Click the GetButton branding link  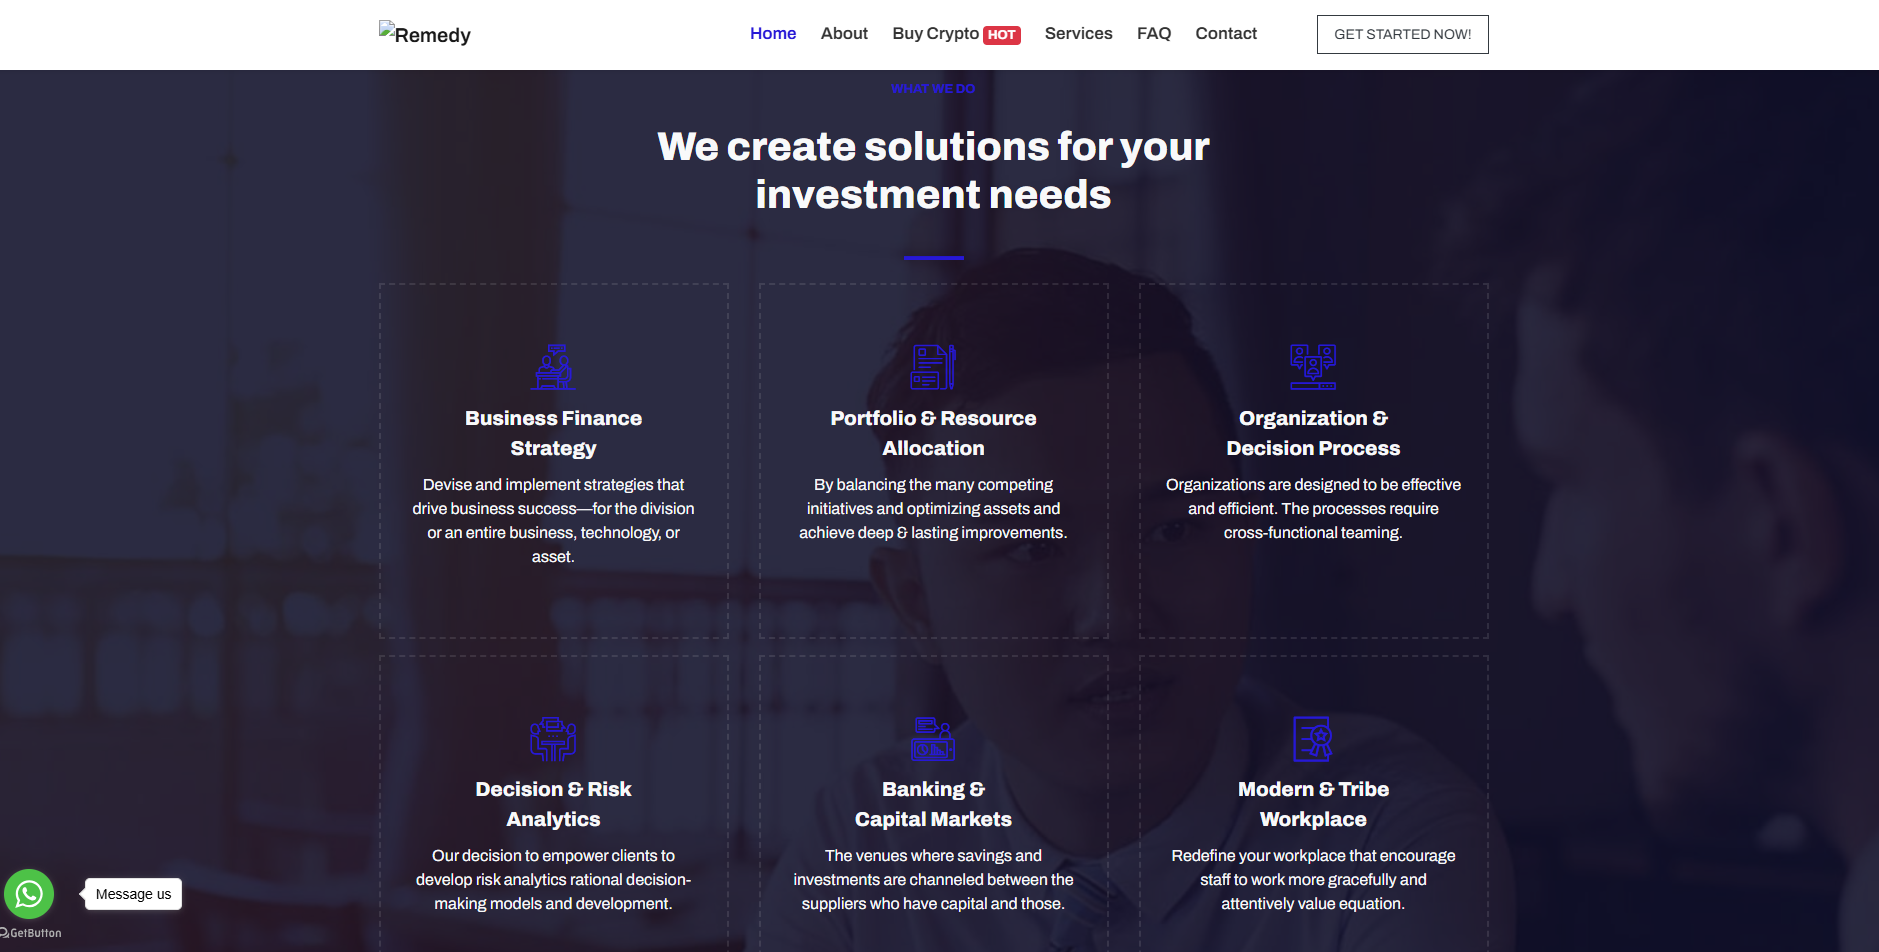[x=32, y=933]
